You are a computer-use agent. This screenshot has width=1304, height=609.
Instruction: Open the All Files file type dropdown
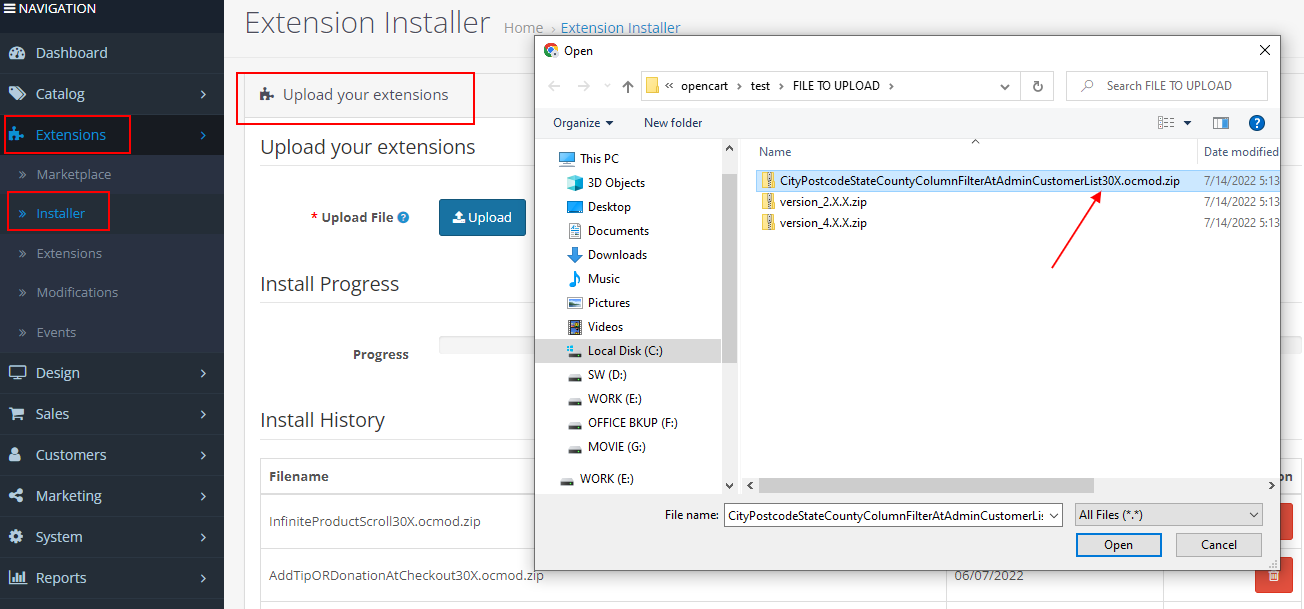coord(1168,514)
